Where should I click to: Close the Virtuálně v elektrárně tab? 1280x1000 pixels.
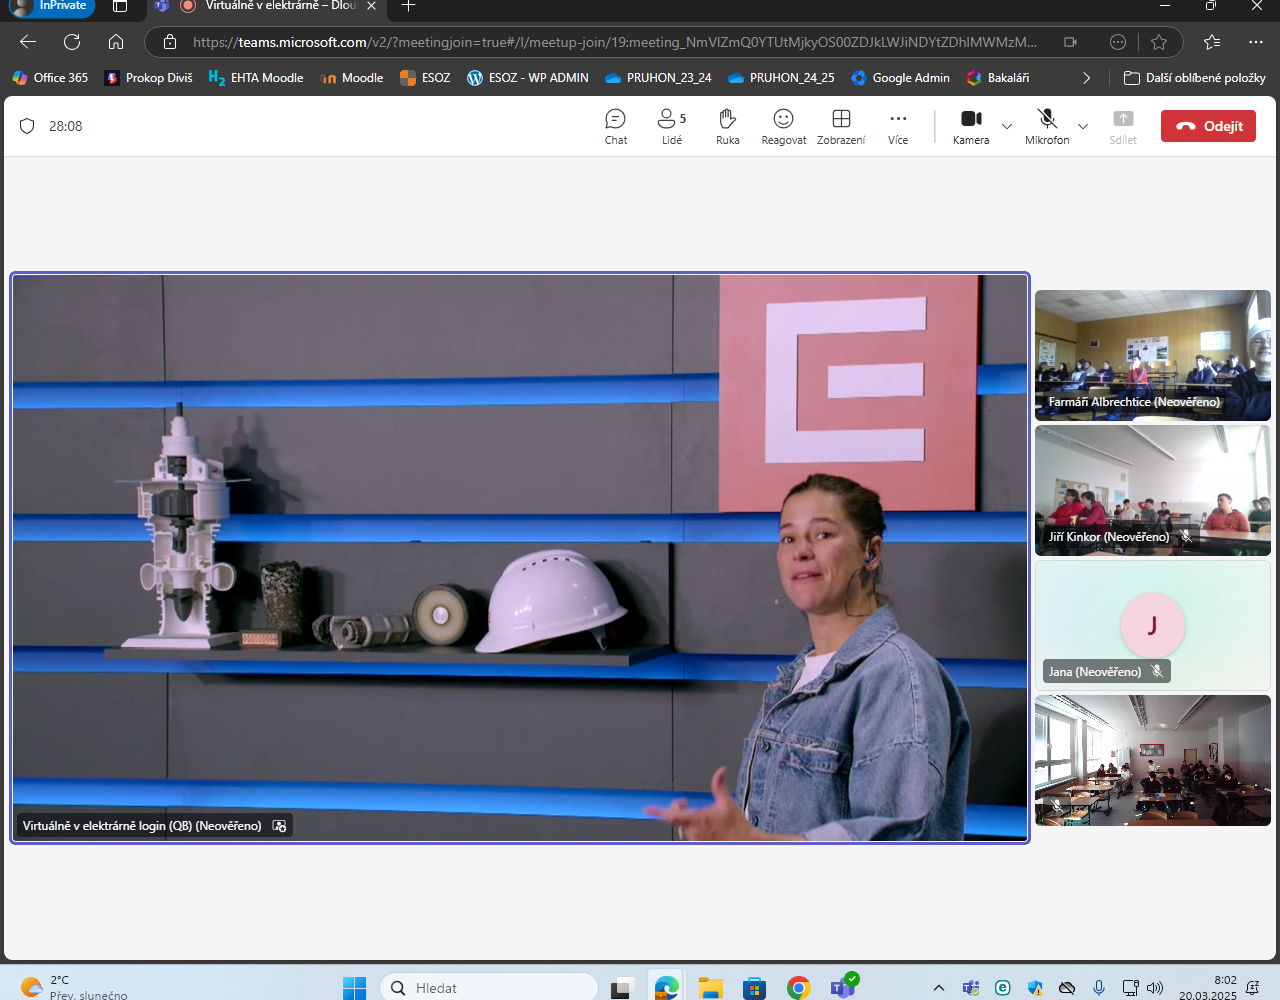coord(371,6)
